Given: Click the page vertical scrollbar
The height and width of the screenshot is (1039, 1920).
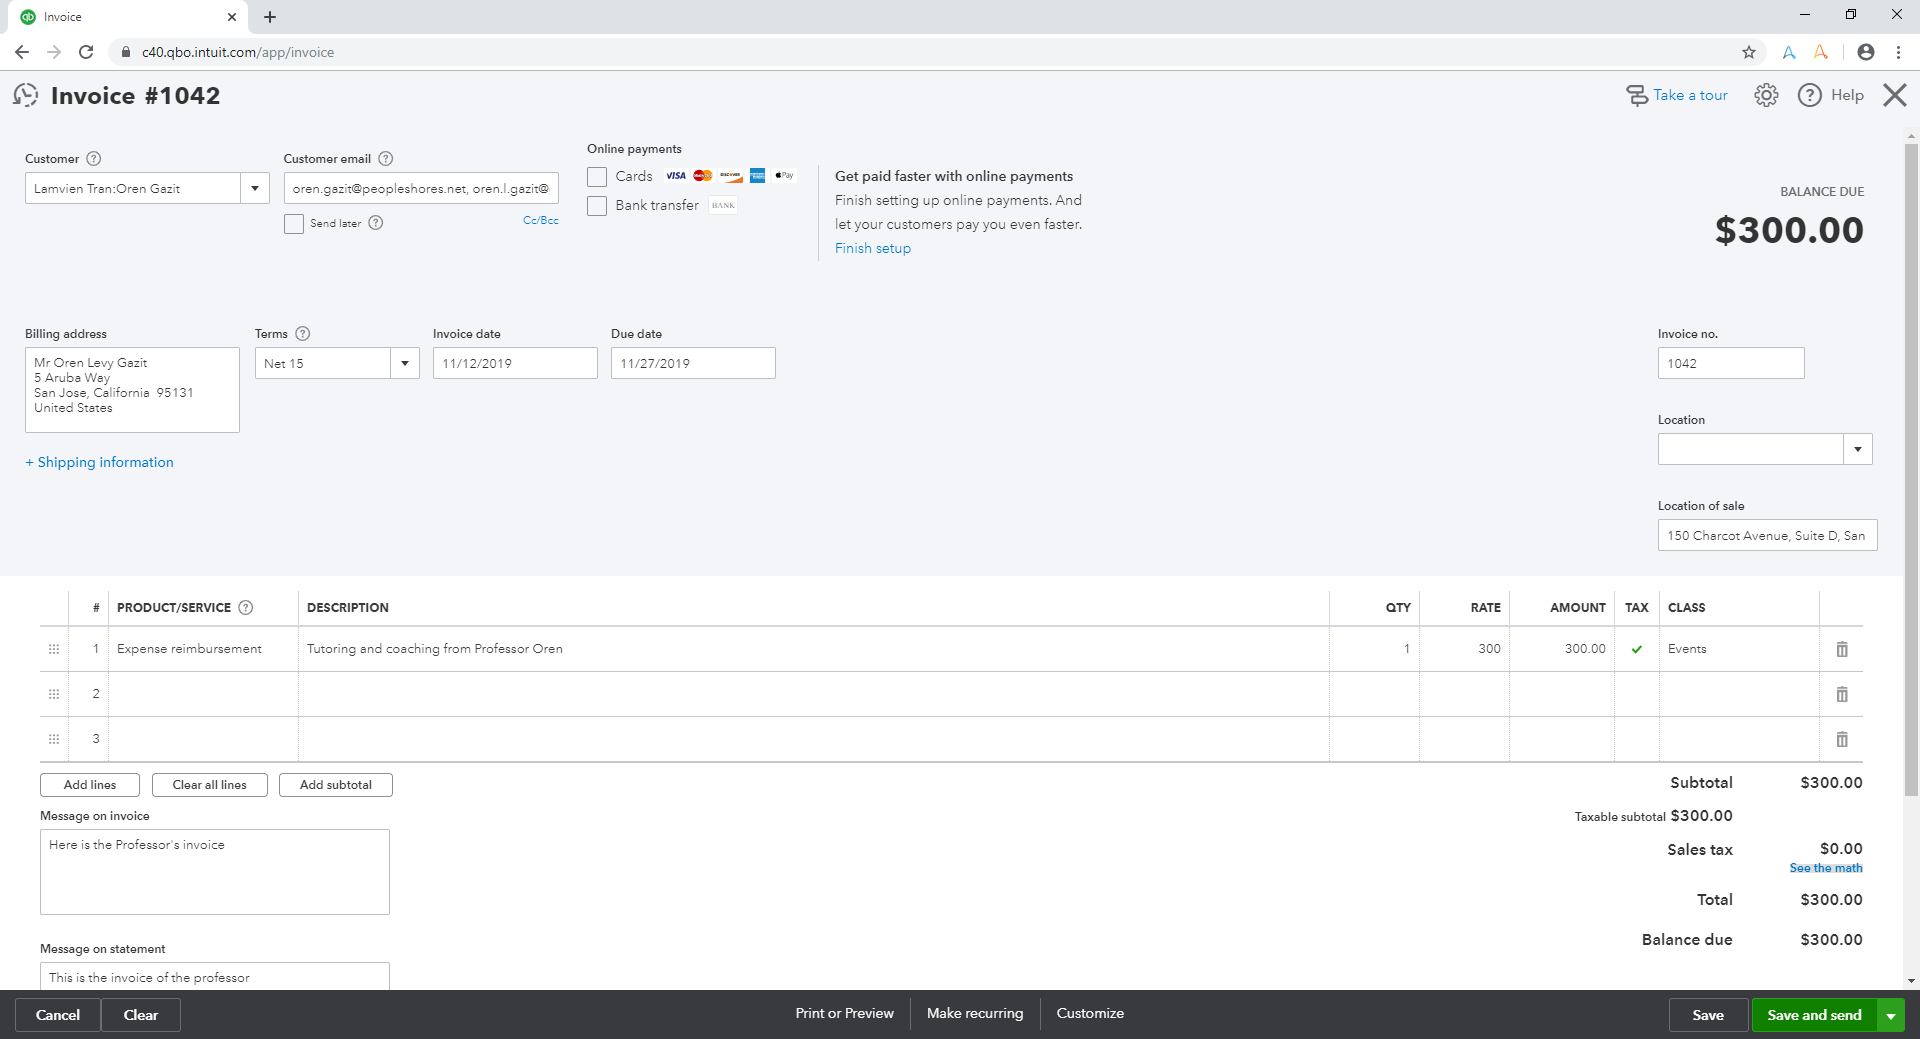Looking at the screenshot, I should [x=1911, y=470].
